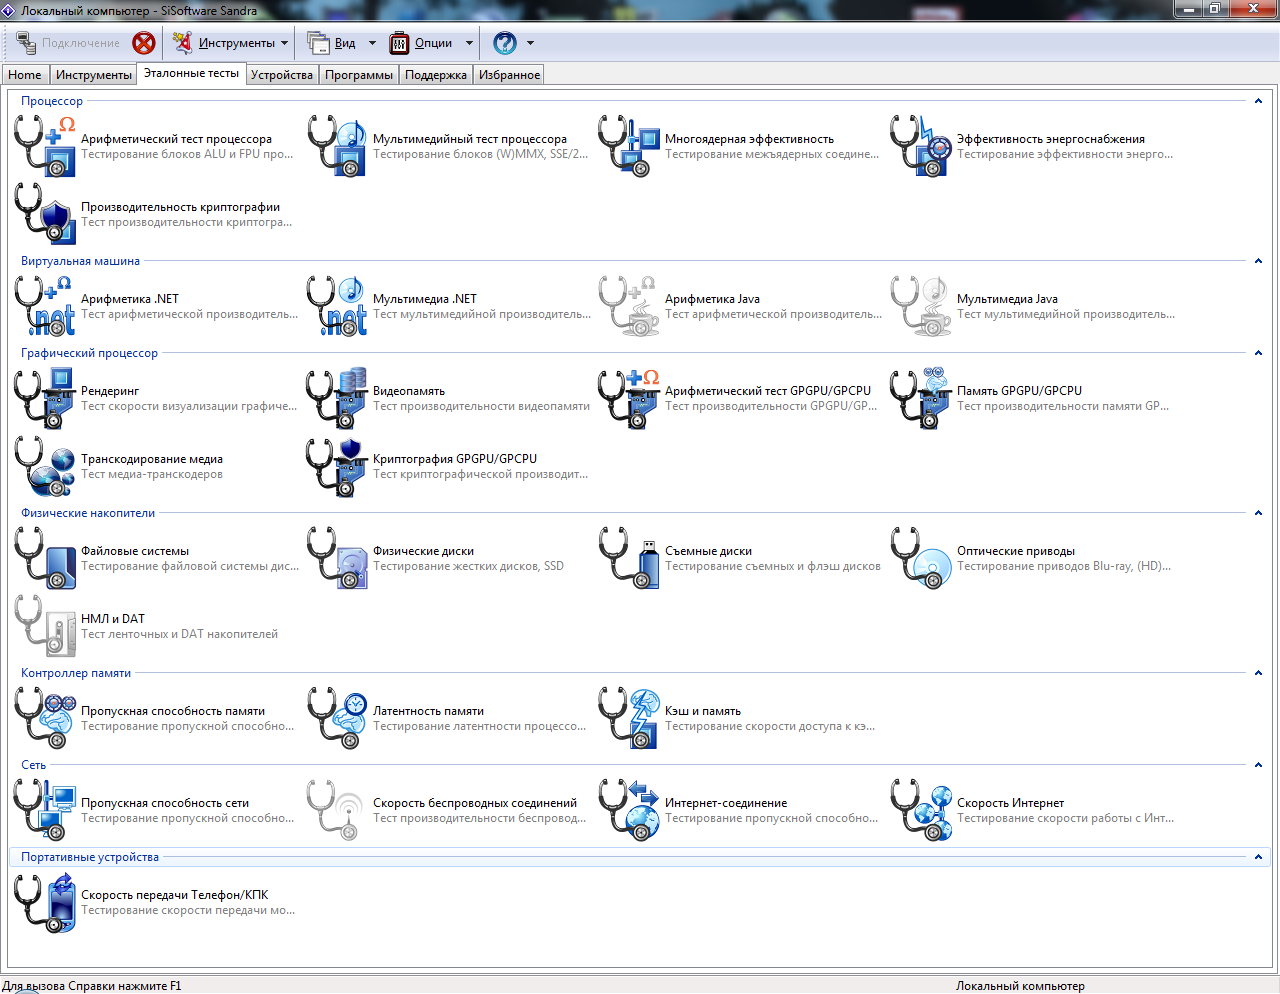Open Пропускная способность памяти icon
Viewport: 1280px width, 994px height.
click(45, 718)
